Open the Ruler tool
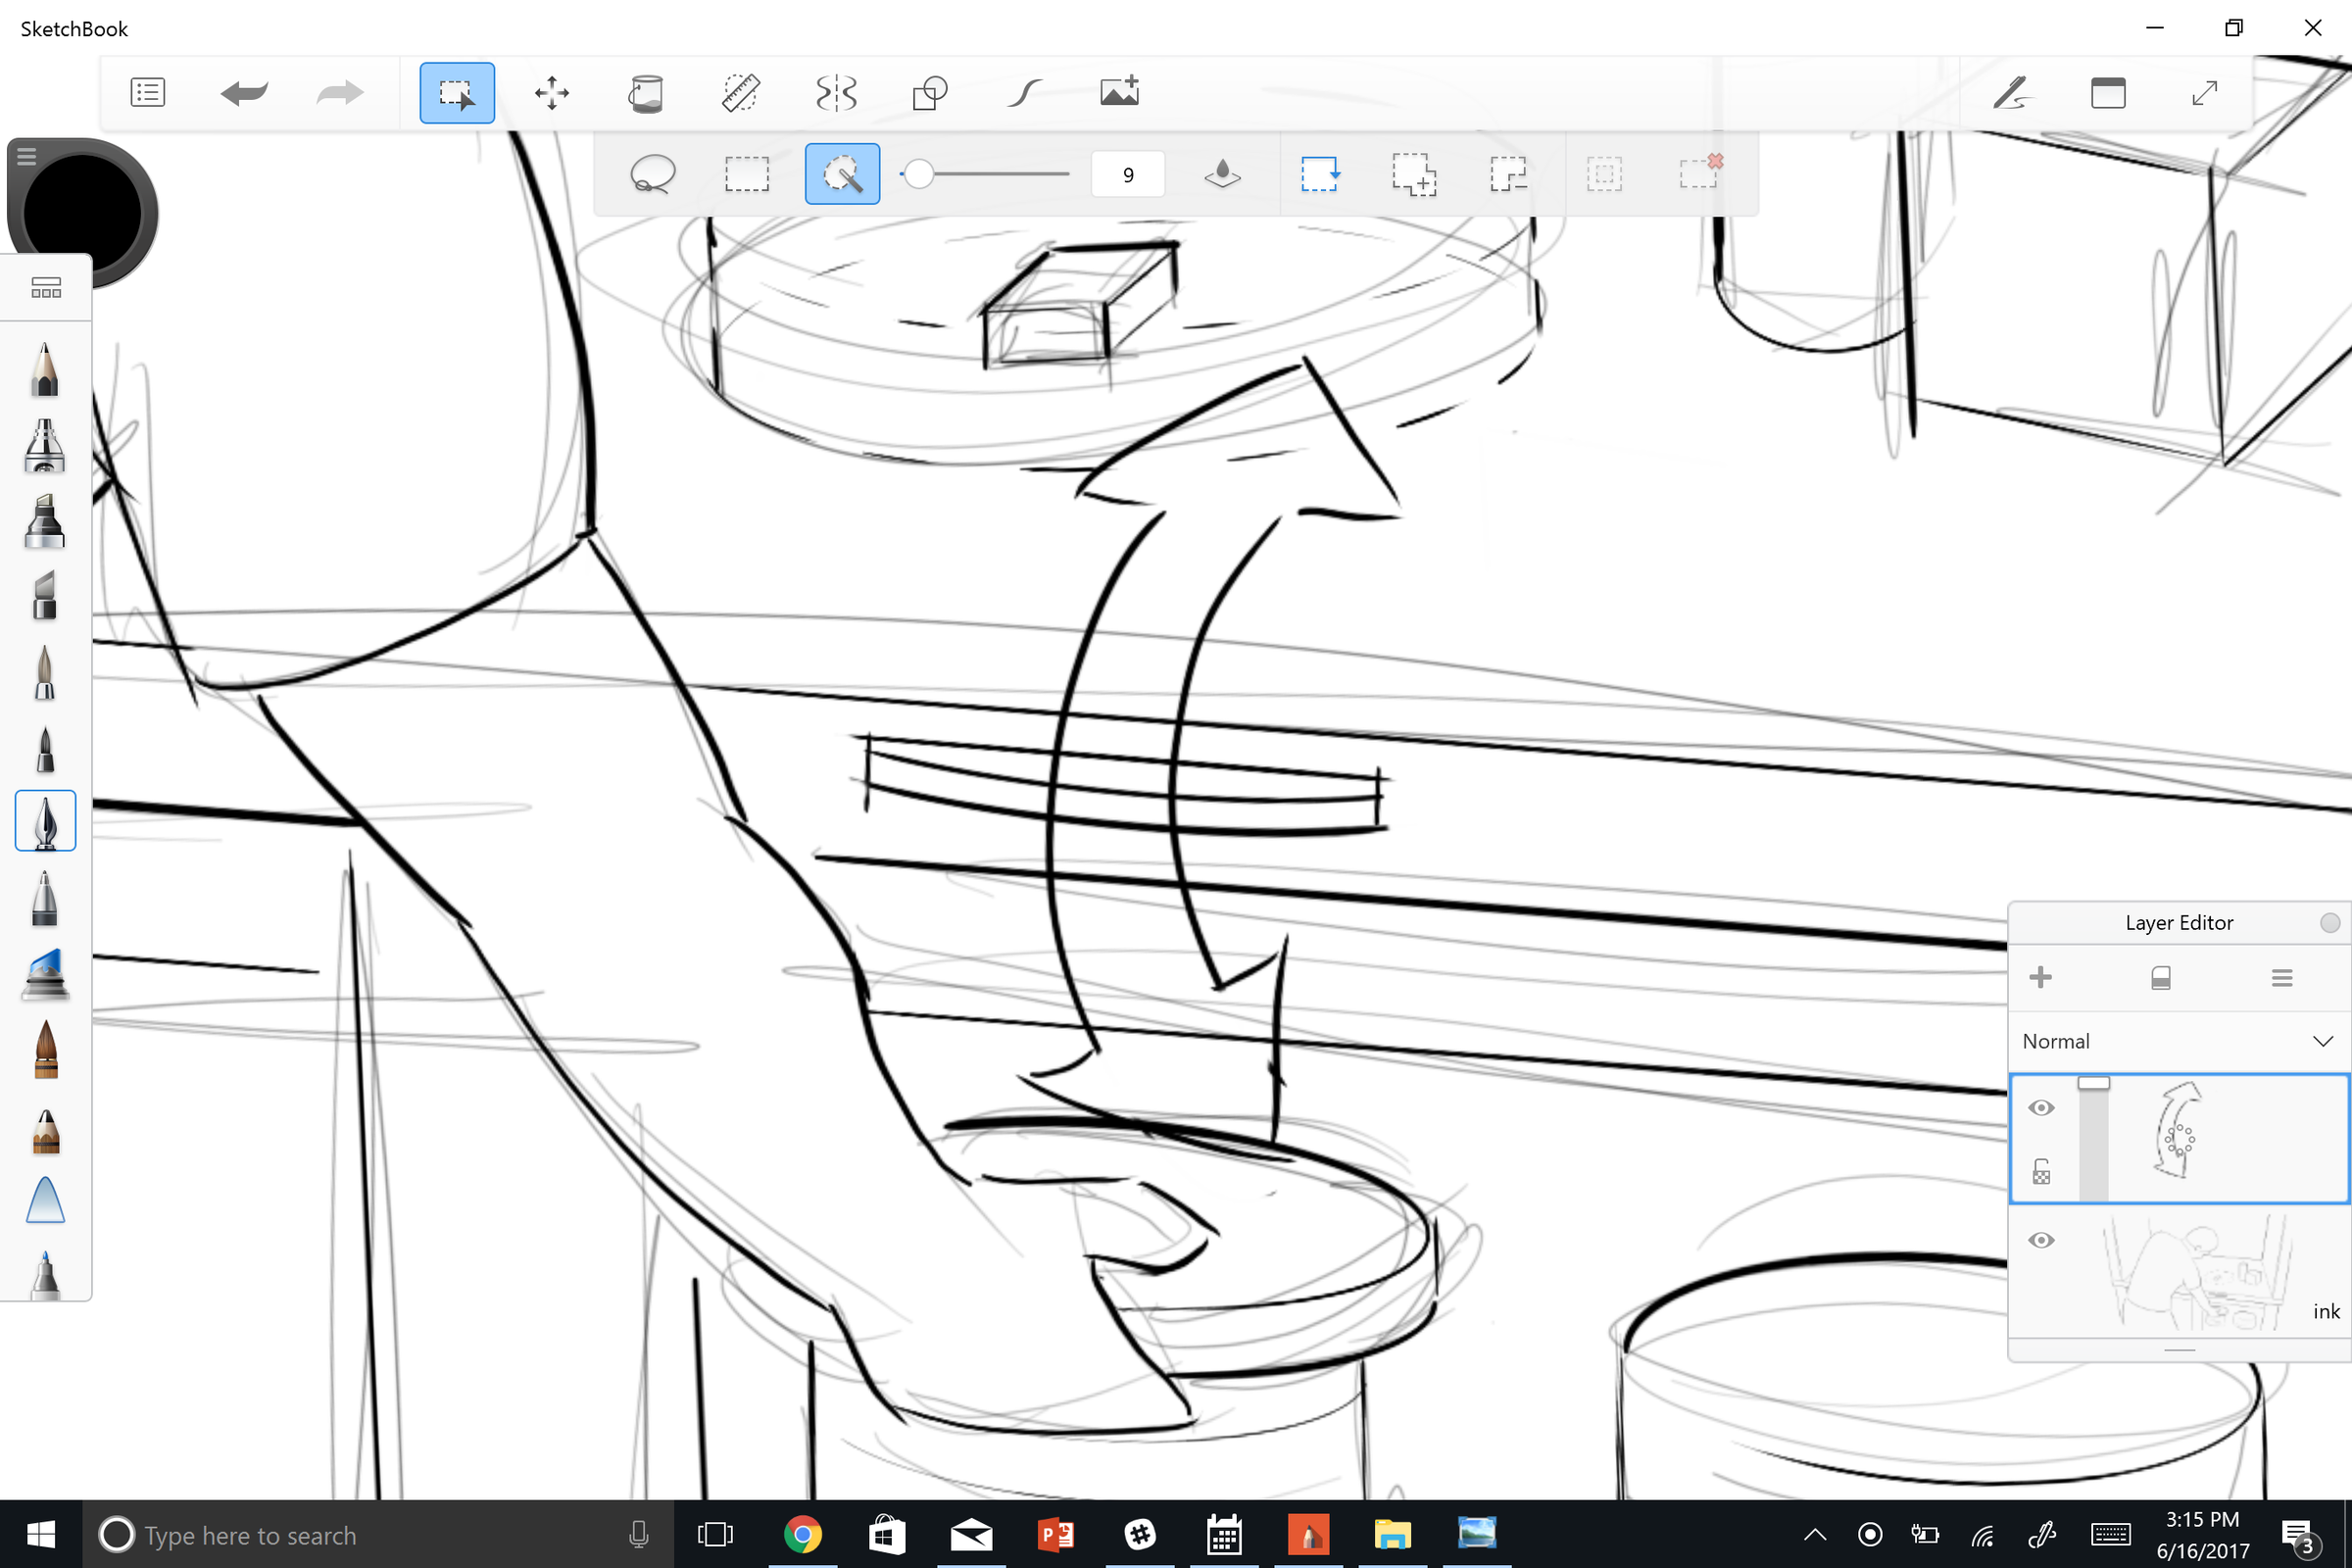 (x=740, y=92)
